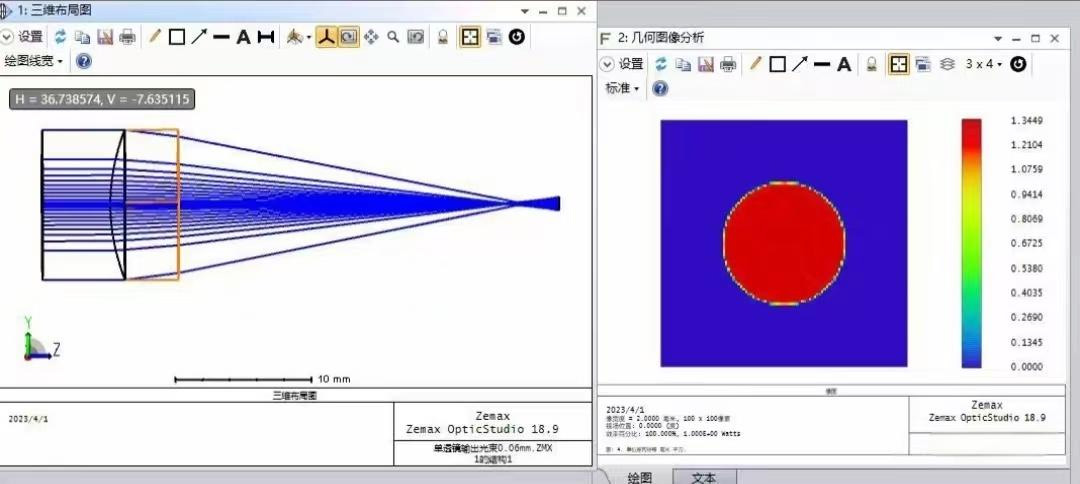Viewport: 1080px width, 484px height.
Task: Save the 3D layout window graphic
Action: tap(105, 37)
